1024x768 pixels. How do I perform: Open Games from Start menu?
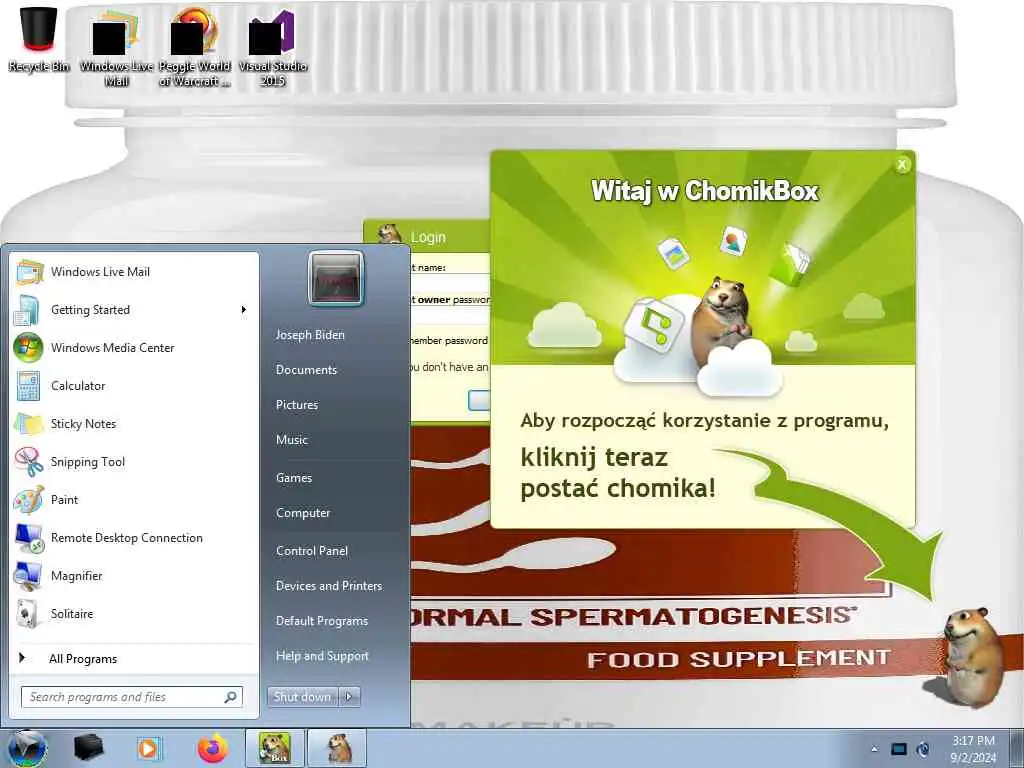click(294, 477)
